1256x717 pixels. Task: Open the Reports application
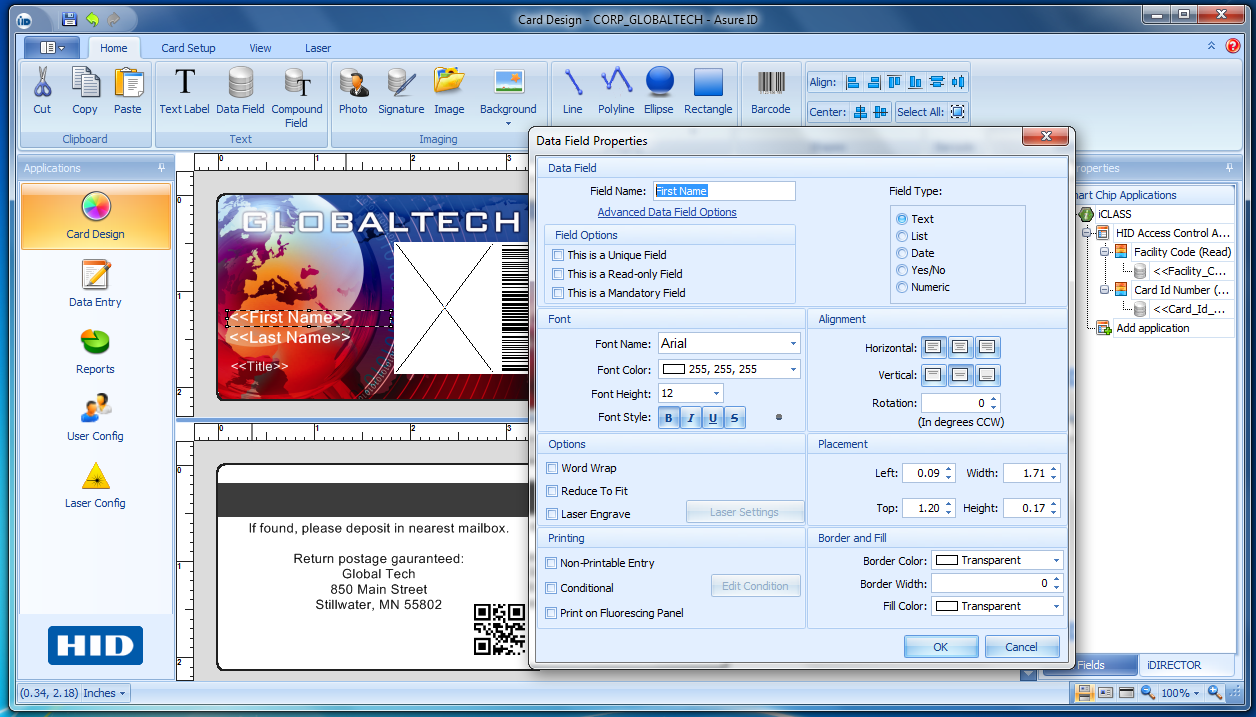96,351
